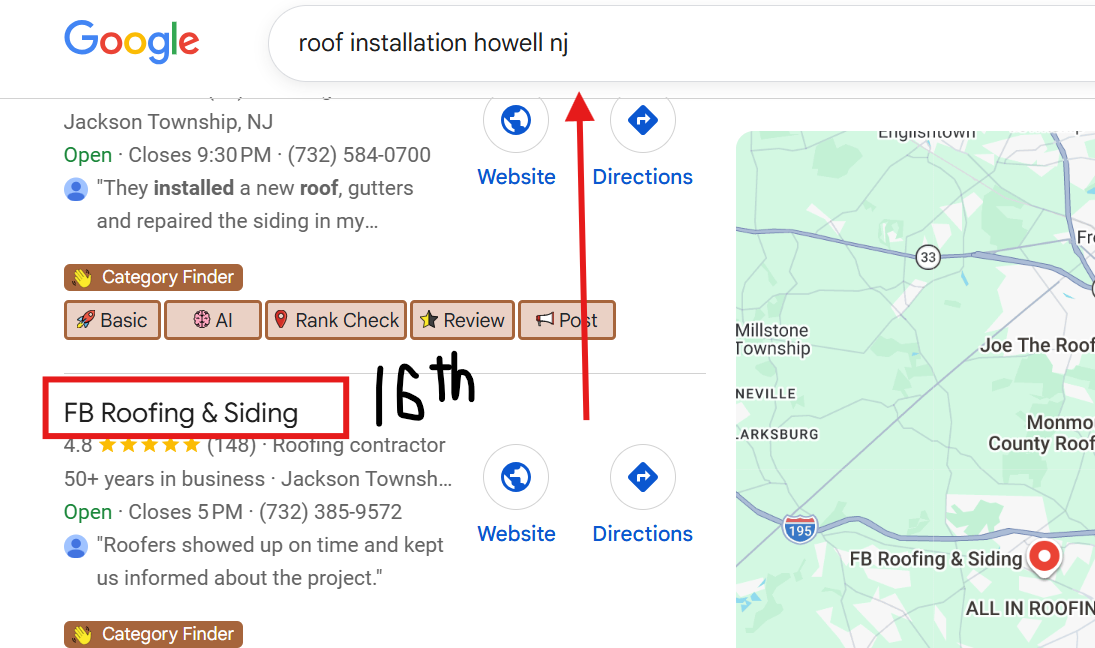
Task: Click the phone number (732) 385-9572
Action: click(330, 512)
